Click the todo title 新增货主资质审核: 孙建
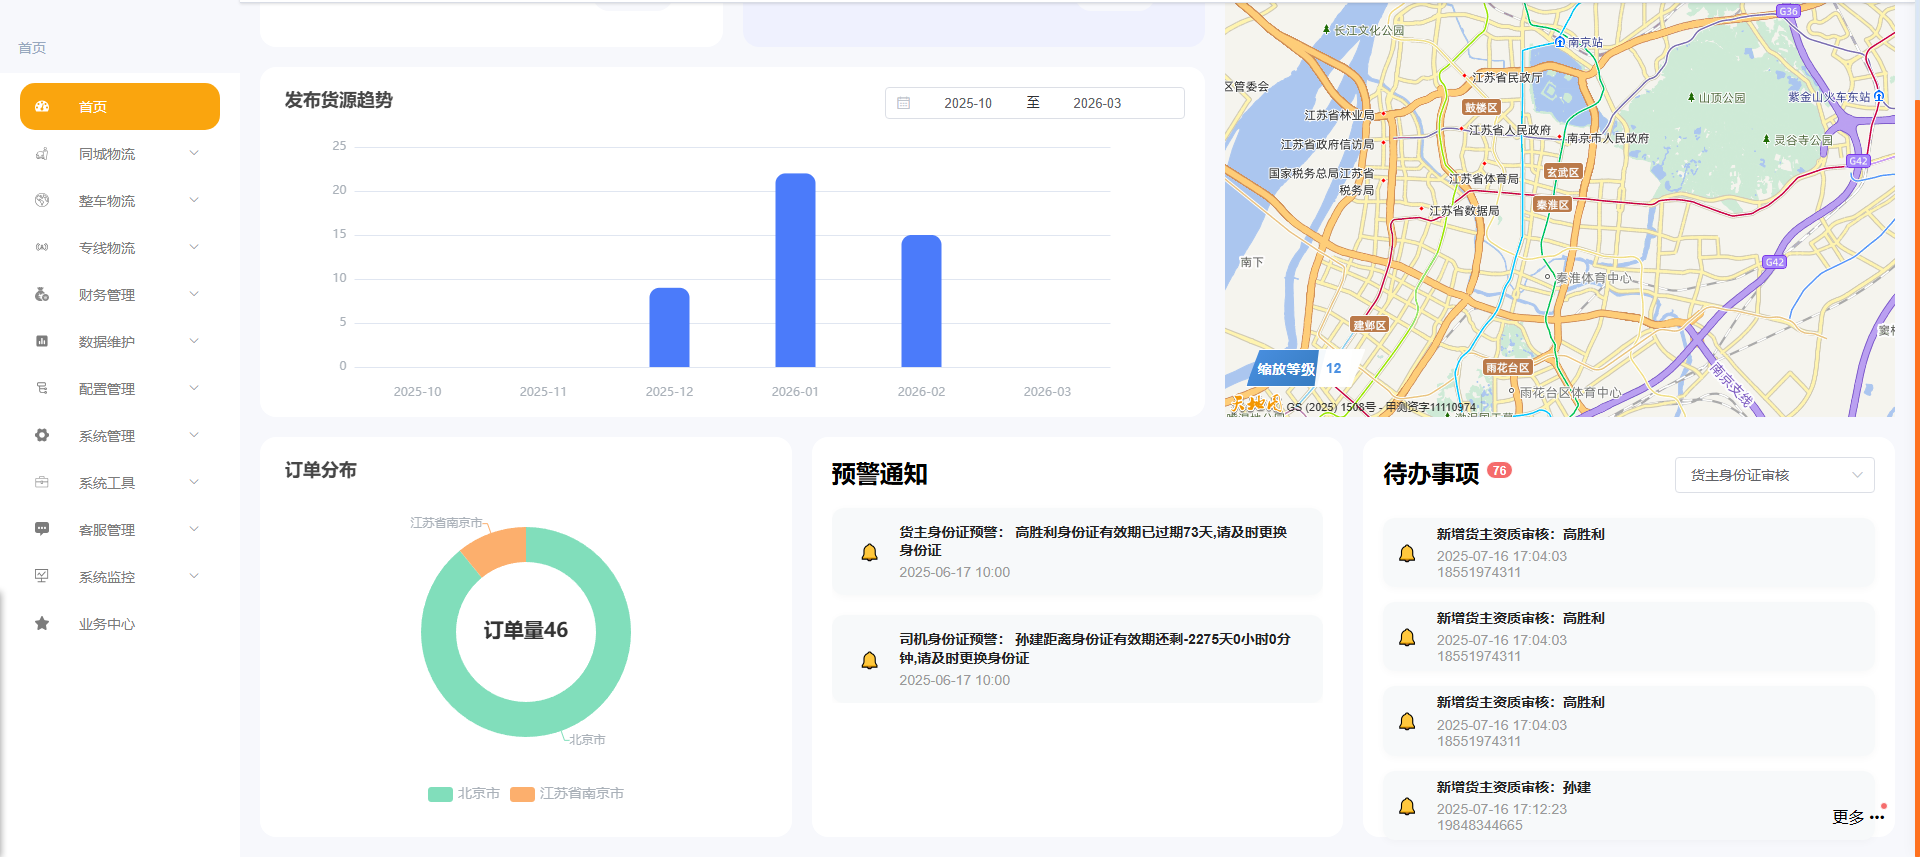The height and width of the screenshot is (857, 1920). point(1514,787)
